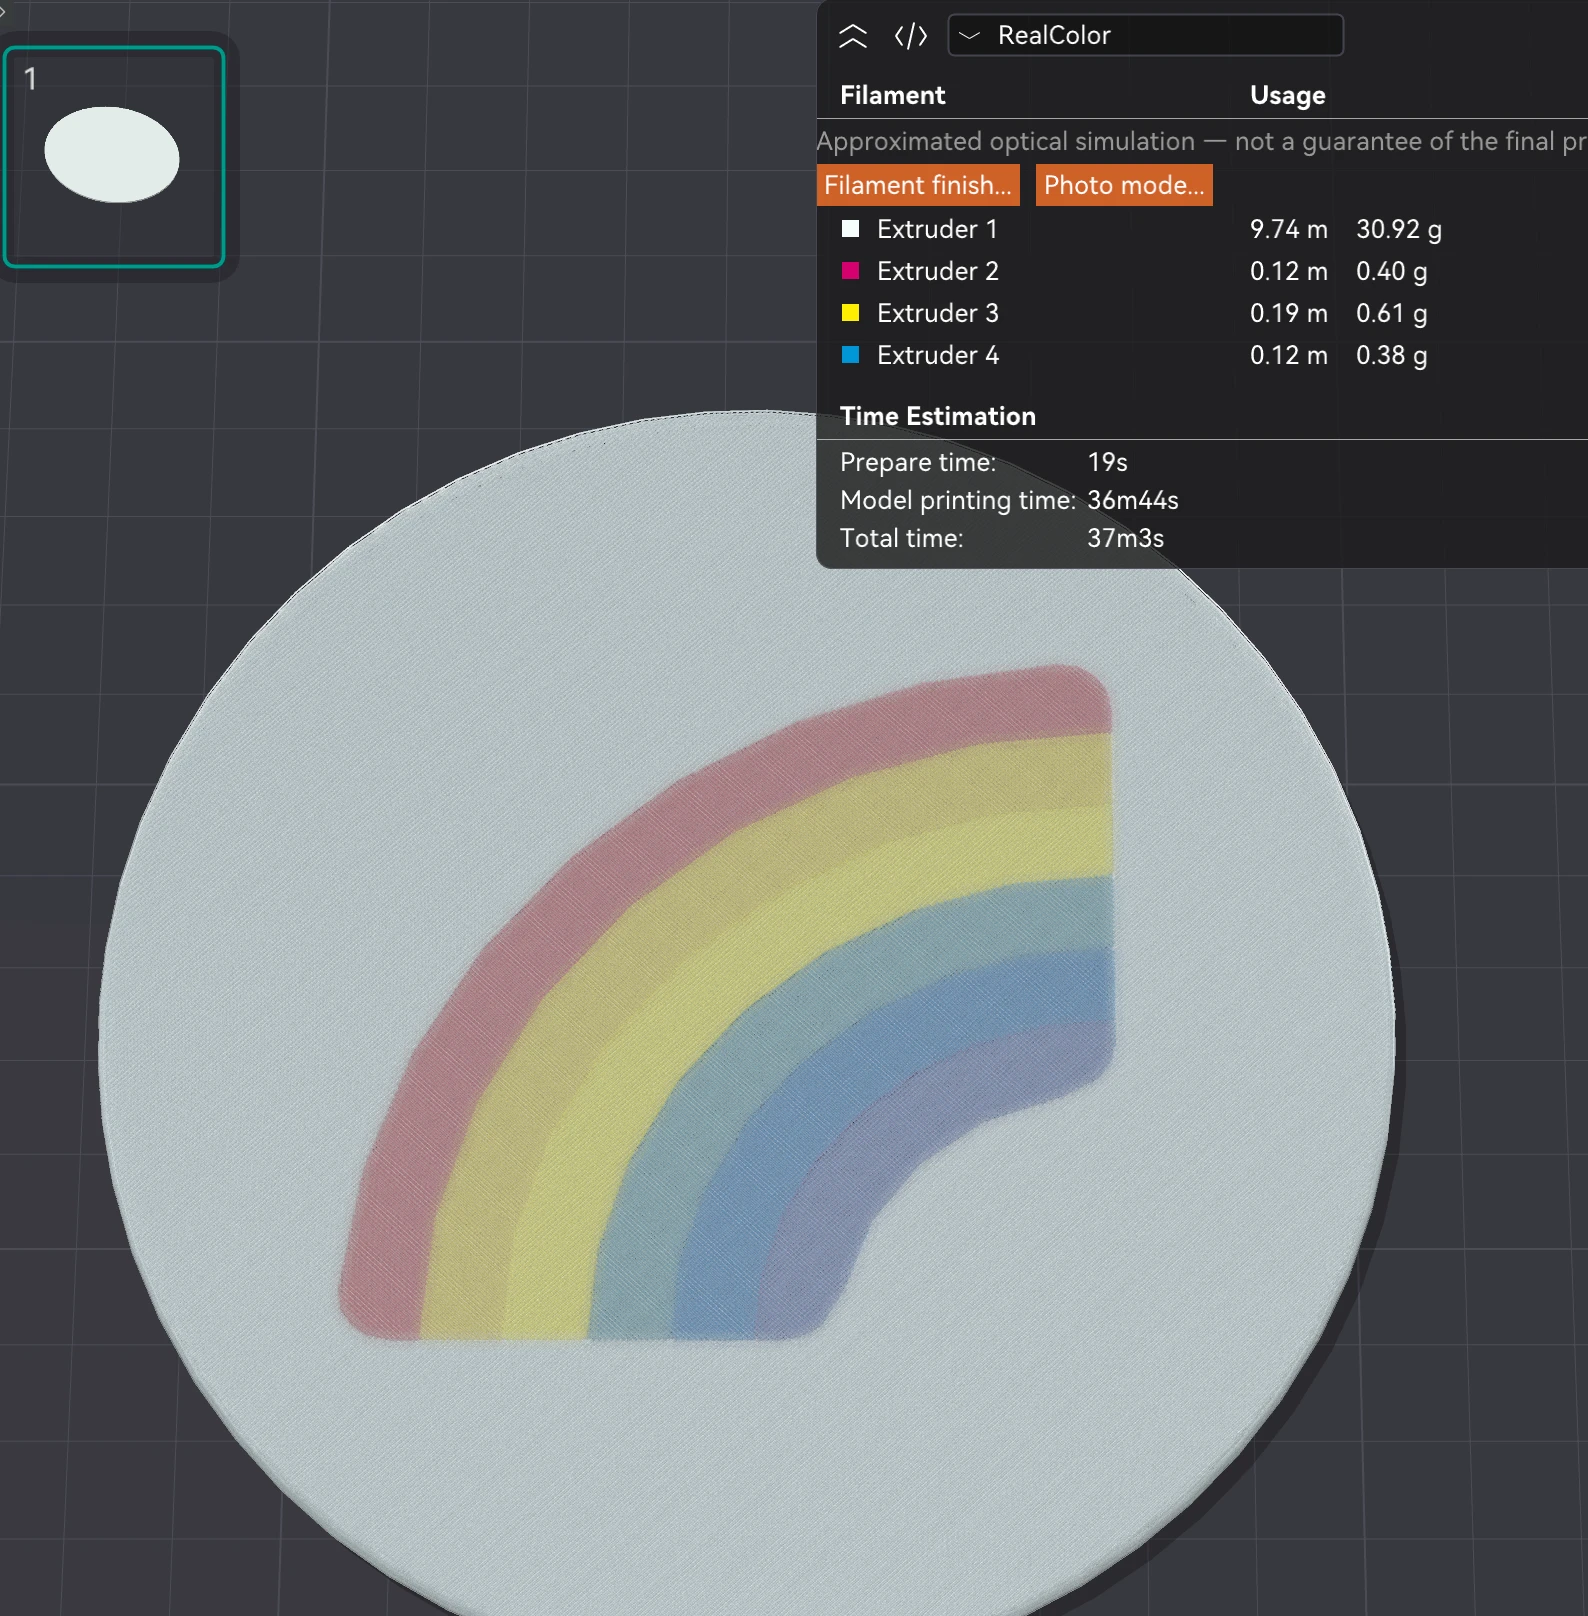Click the Prepare time value 19s
The width and height of the screenshot is (1588, 1616).
(1108, 462)
